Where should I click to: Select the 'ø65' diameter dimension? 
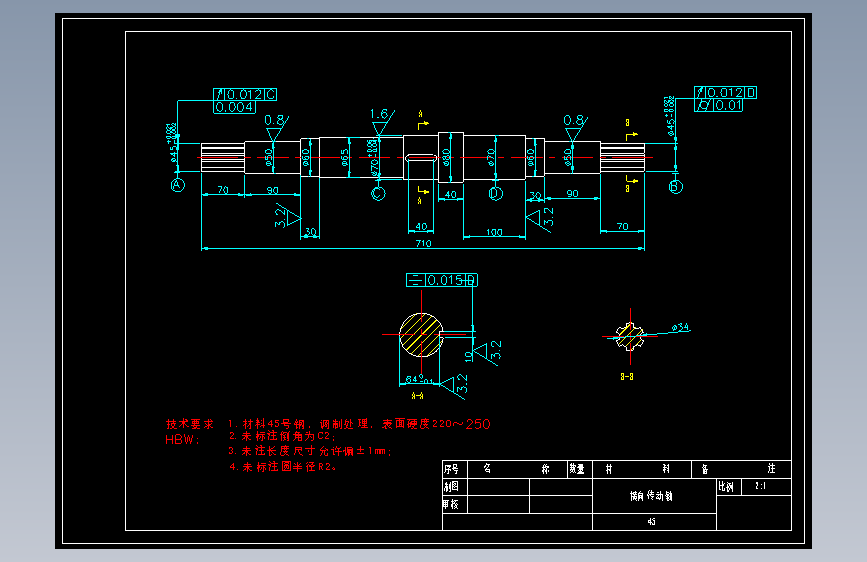[x=344, y=157]
